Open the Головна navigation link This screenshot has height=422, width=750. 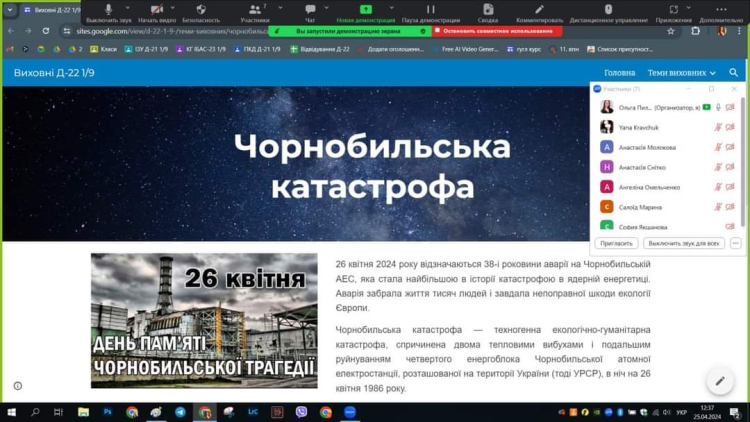tap(619, 73)
